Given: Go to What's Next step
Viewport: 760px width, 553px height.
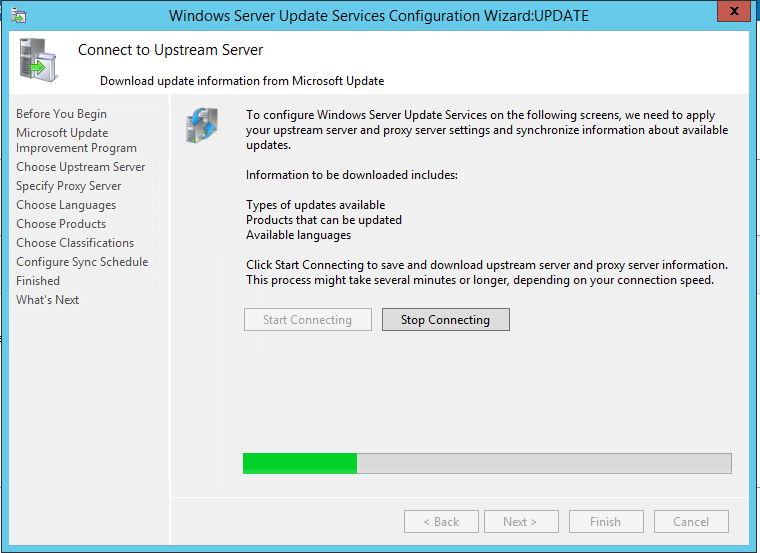Looking at the screenshot, I should [48, 300].
